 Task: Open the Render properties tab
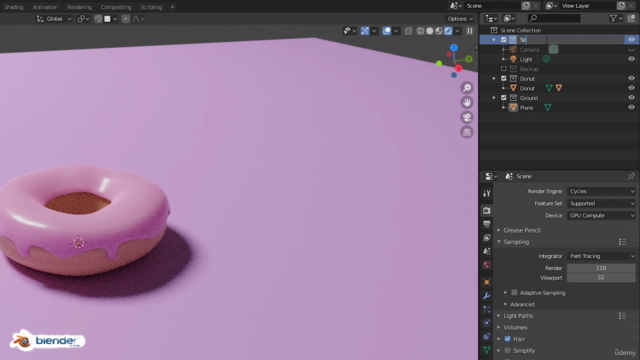[x=487, y=211]
